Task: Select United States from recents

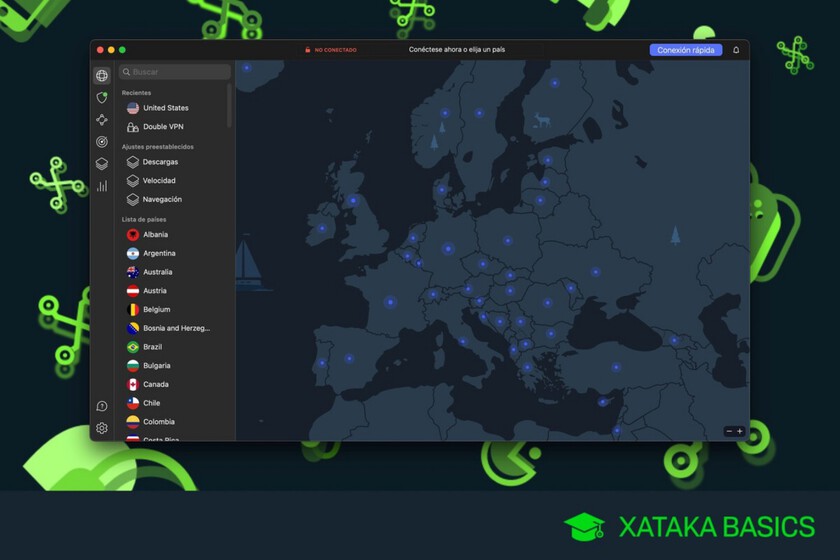Action: (165, 108)
